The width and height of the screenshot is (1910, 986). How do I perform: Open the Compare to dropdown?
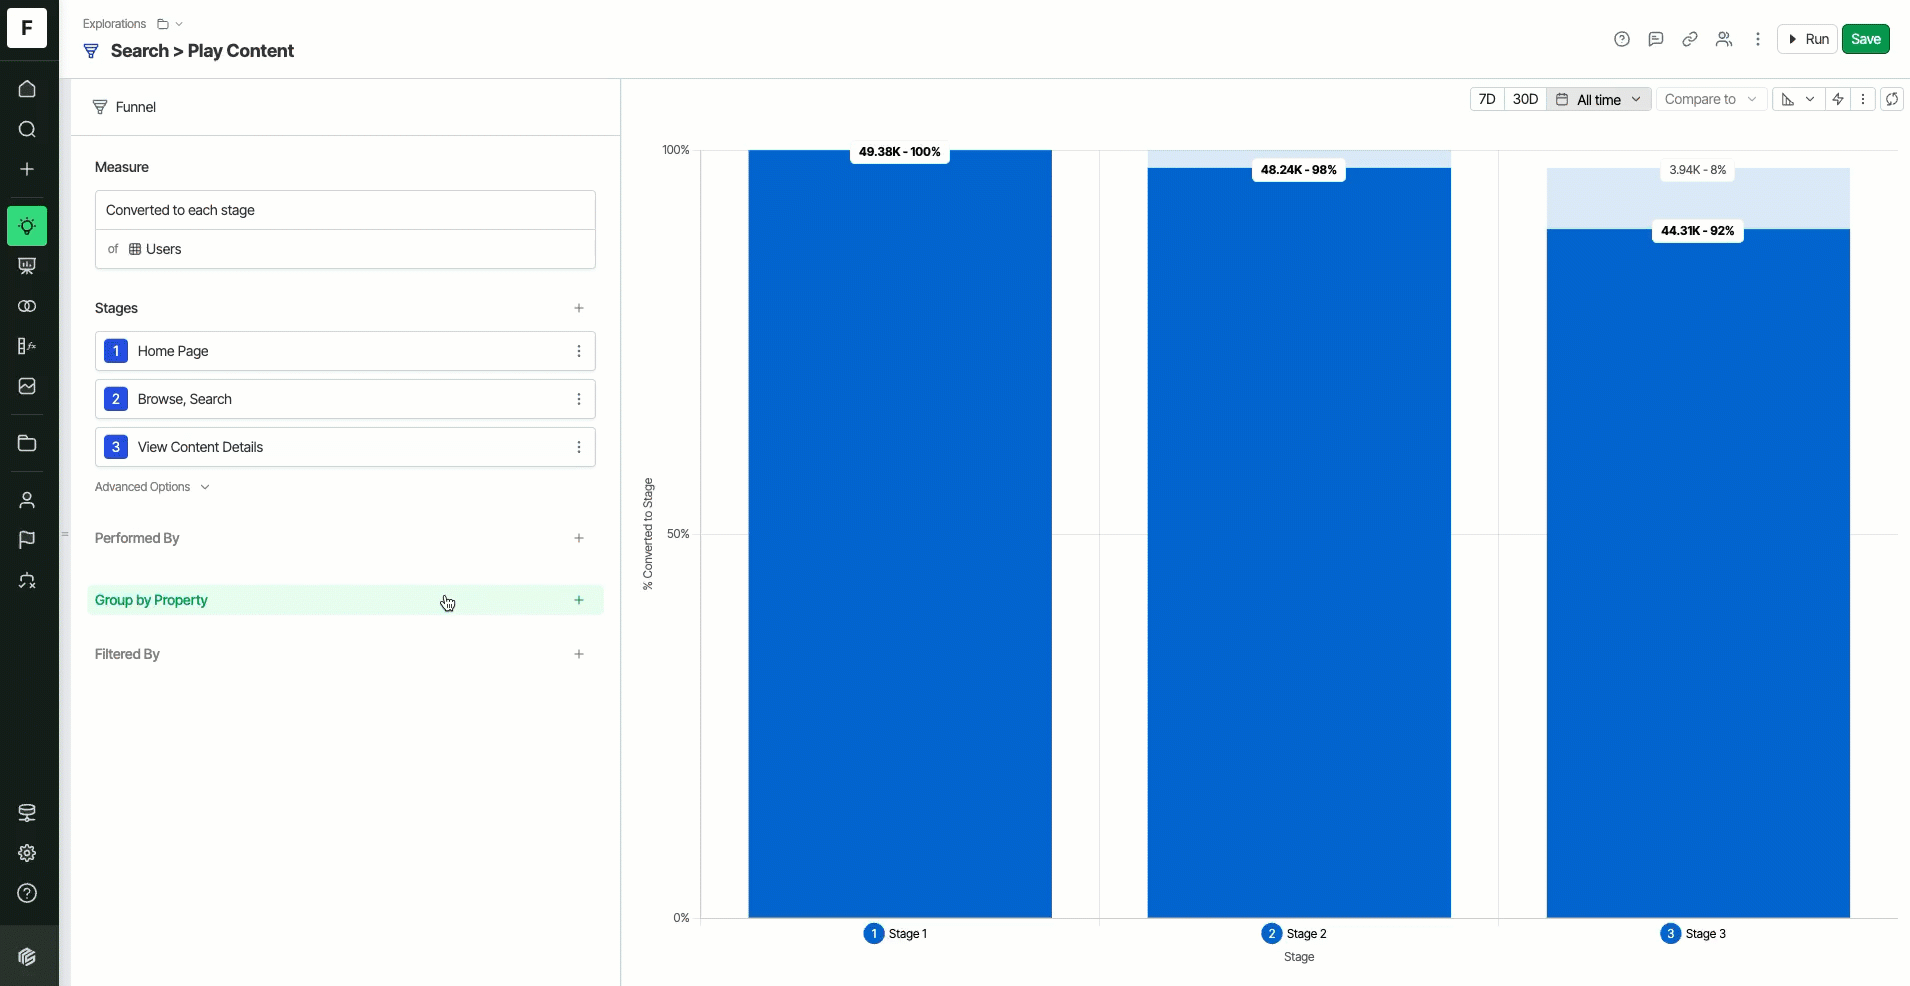pos(1710,99)
